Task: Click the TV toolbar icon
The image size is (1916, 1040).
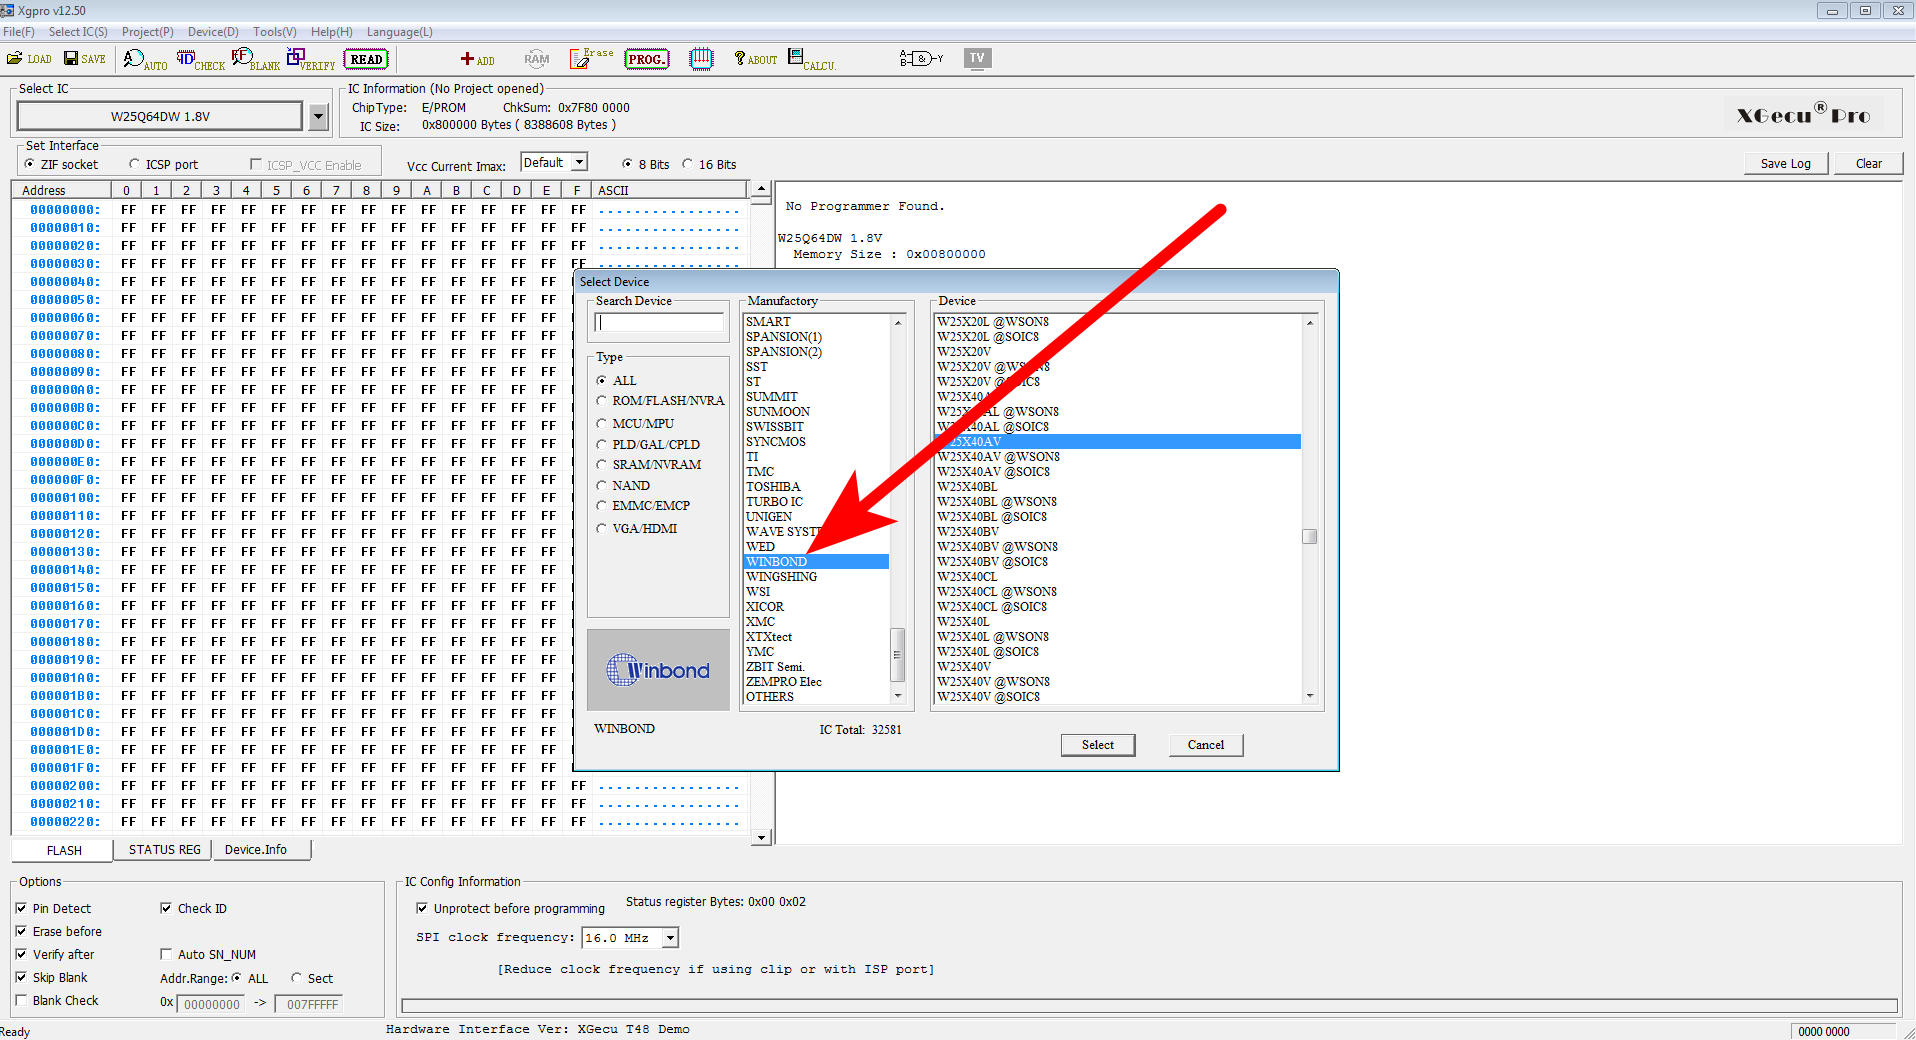Action: pos(977,58)
